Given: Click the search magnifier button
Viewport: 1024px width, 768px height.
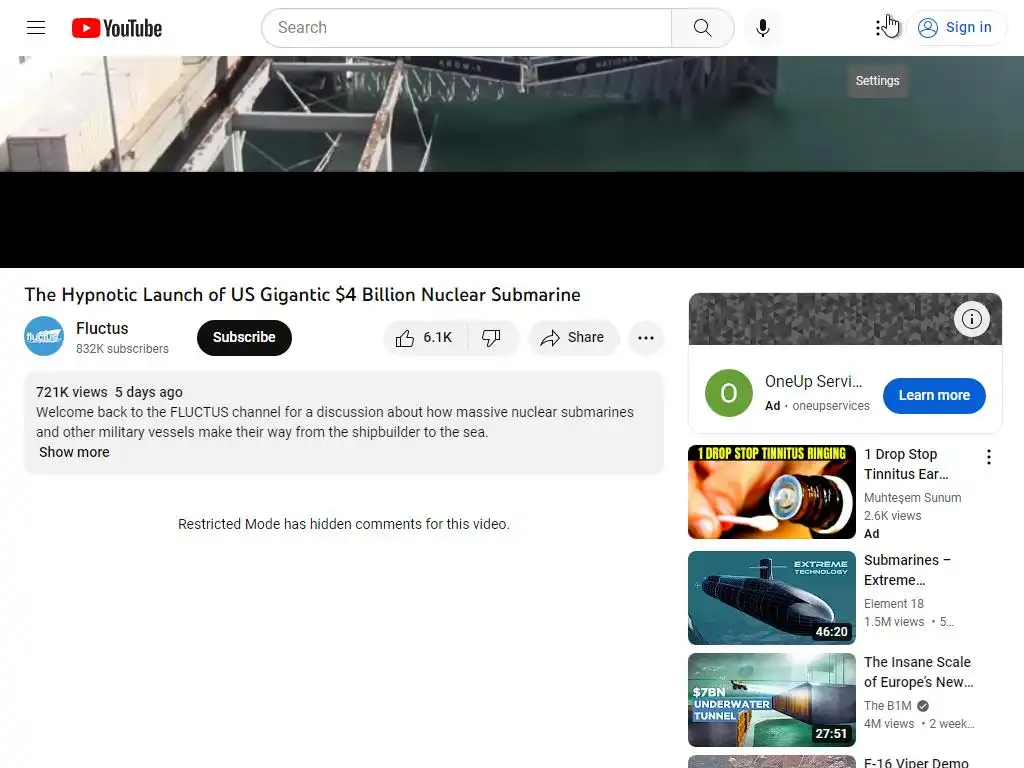Looking at the screenshot, I should (x=702, y=27).
